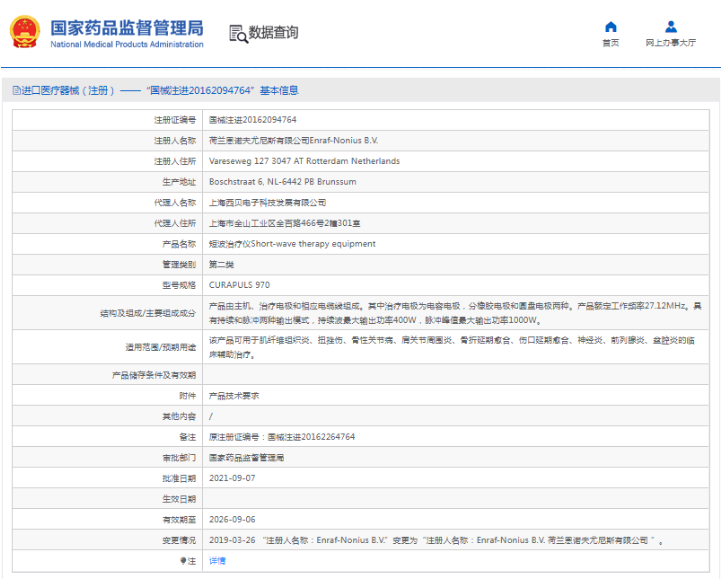The height and width of the screenshot is (580, 723).
Task: Click the national emblem logo
Action: pyautogui.click(x=25, y=32)
